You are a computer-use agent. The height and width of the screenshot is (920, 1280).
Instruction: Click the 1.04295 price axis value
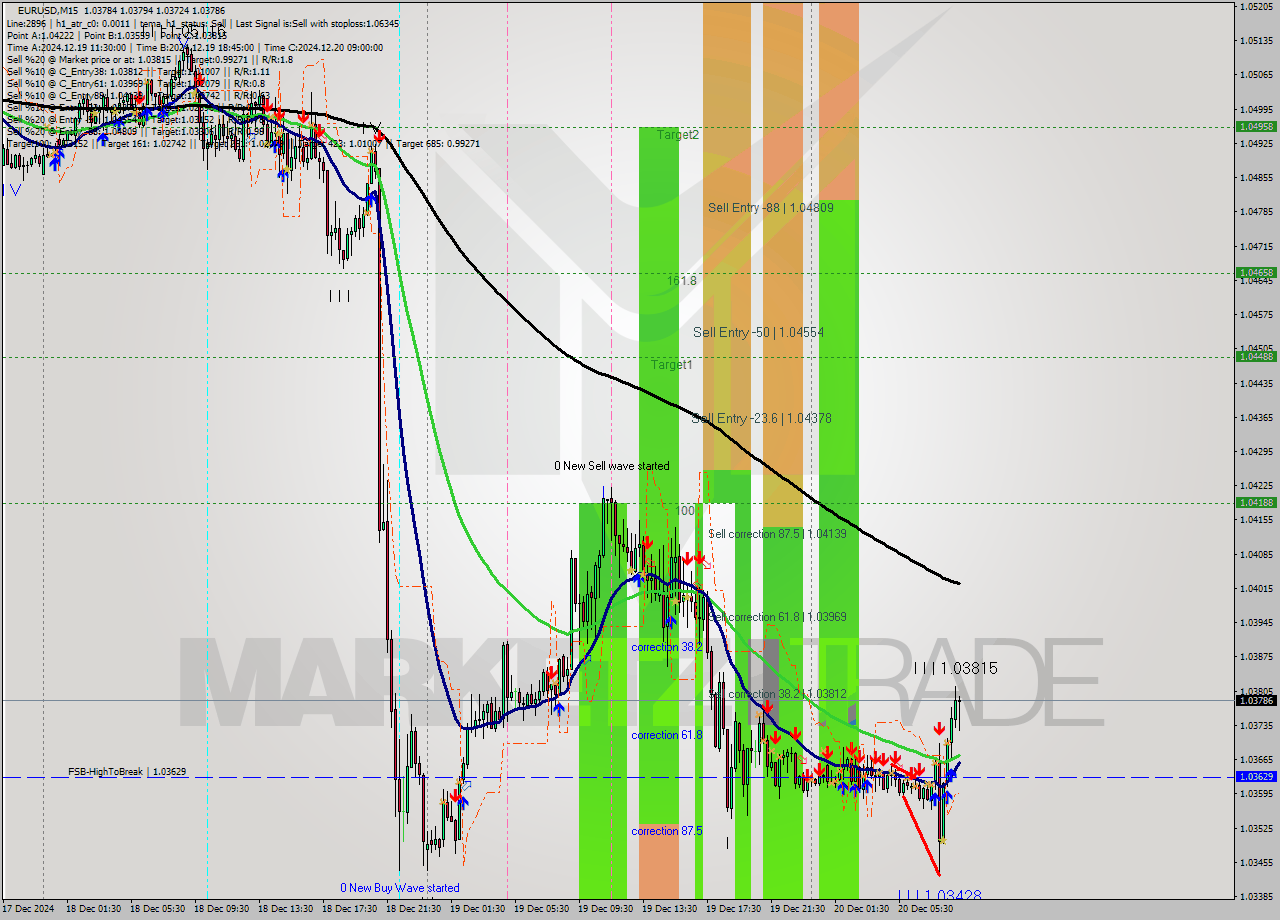pos(1256,451)
